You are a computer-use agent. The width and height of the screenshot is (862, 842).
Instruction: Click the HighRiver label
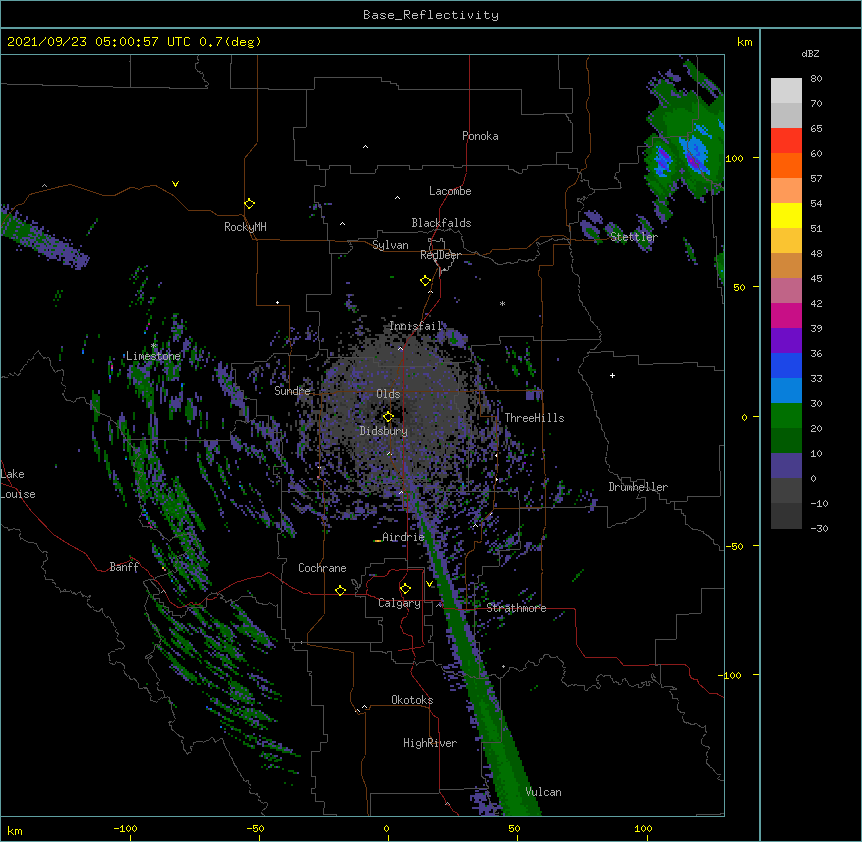430,743
